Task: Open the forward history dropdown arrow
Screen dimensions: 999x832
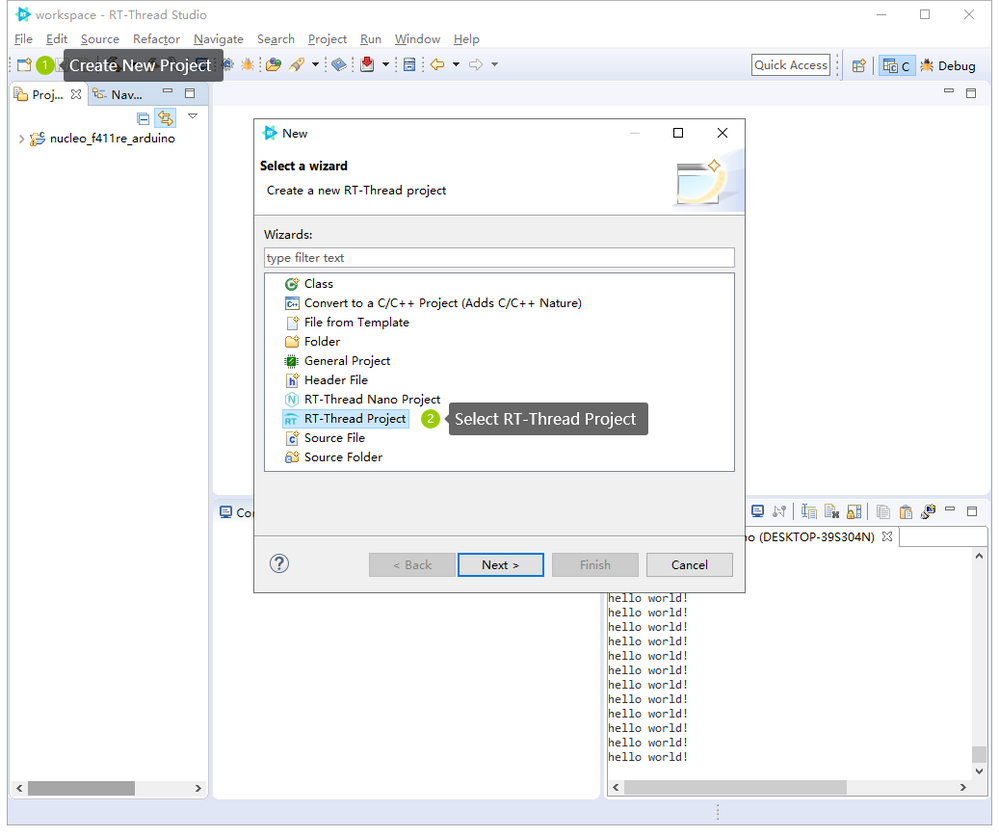Action: [x=494, y=64]
